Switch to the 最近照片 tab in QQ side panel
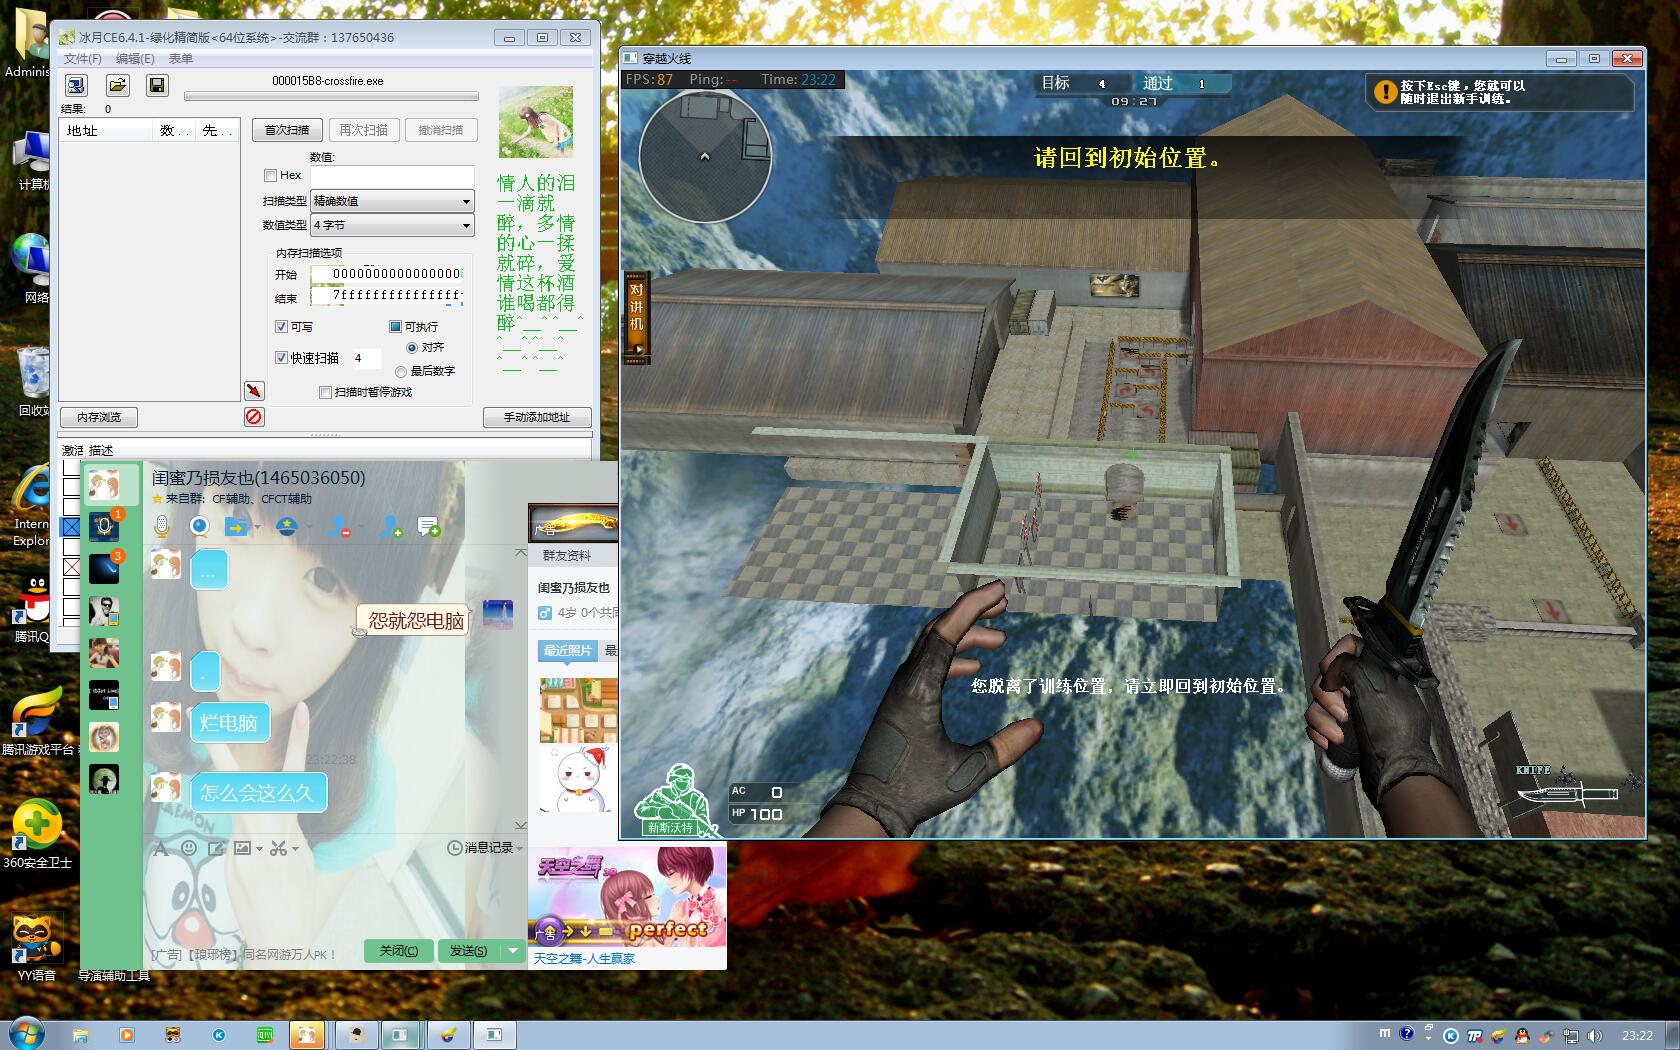 point(567,651)
